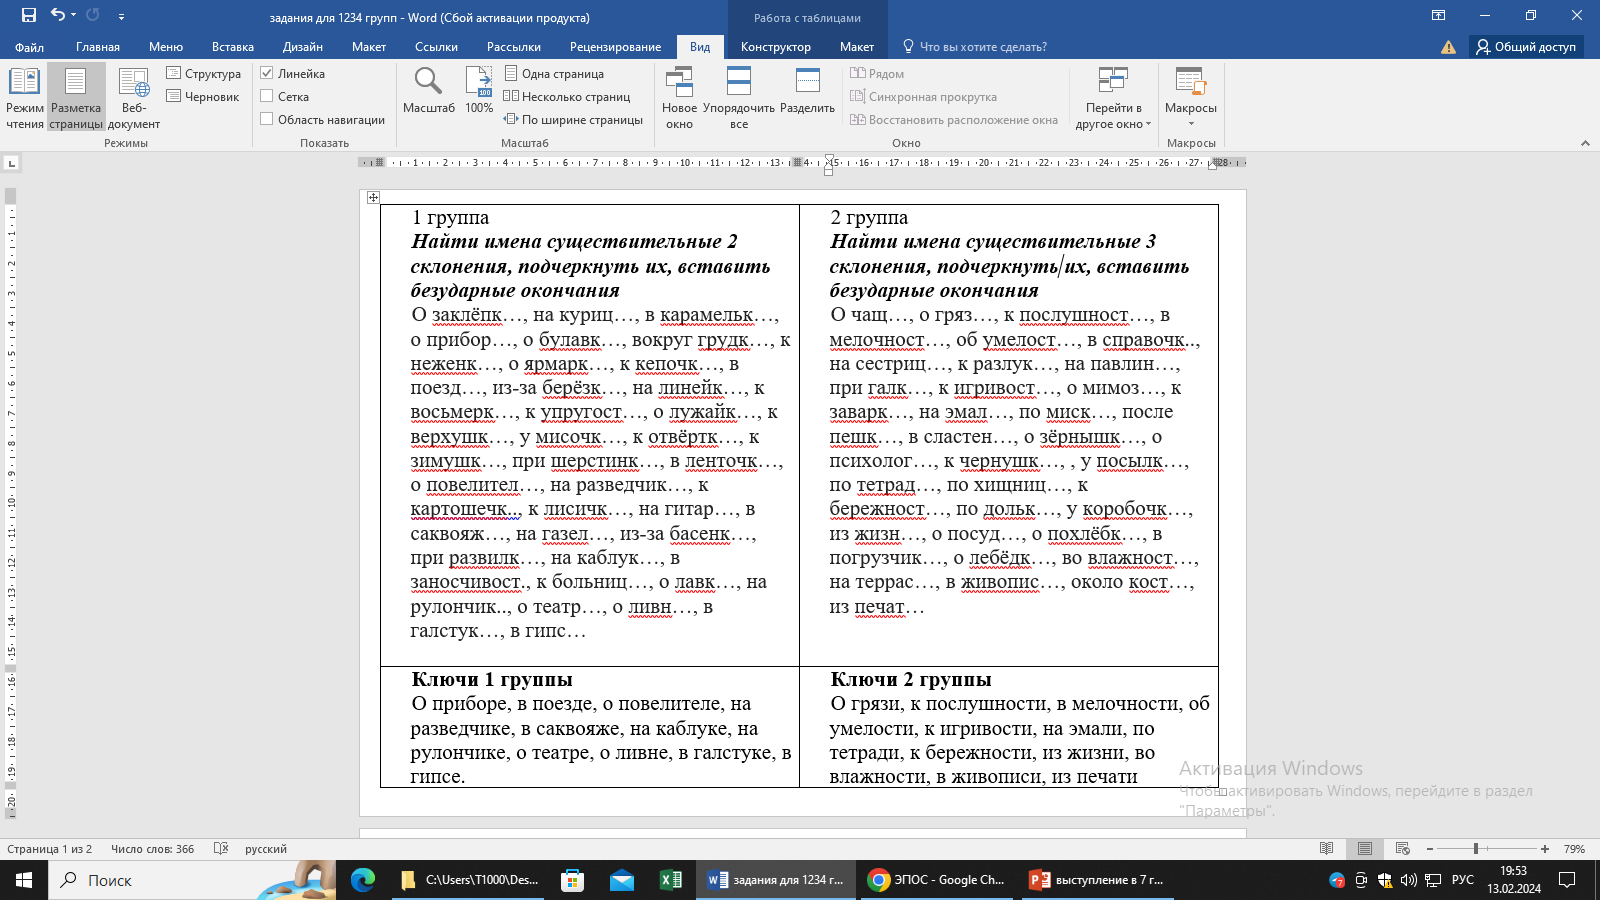The height and width of the screenshot is (900, 1600).
Task: Switch to the Рецензирование tab
Action: point(615,47)
